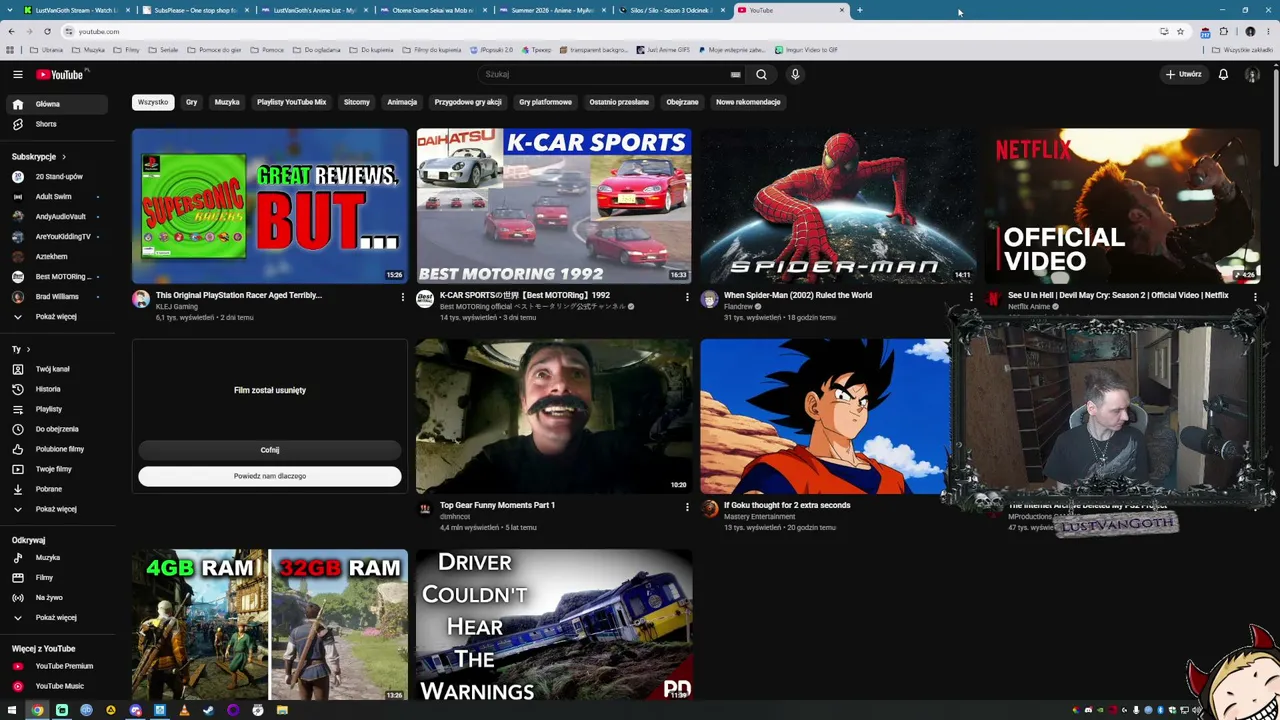Select the Gry platformowe chip
The width and height of the screenshot is (1280, 720).
[x=545, y=102]
